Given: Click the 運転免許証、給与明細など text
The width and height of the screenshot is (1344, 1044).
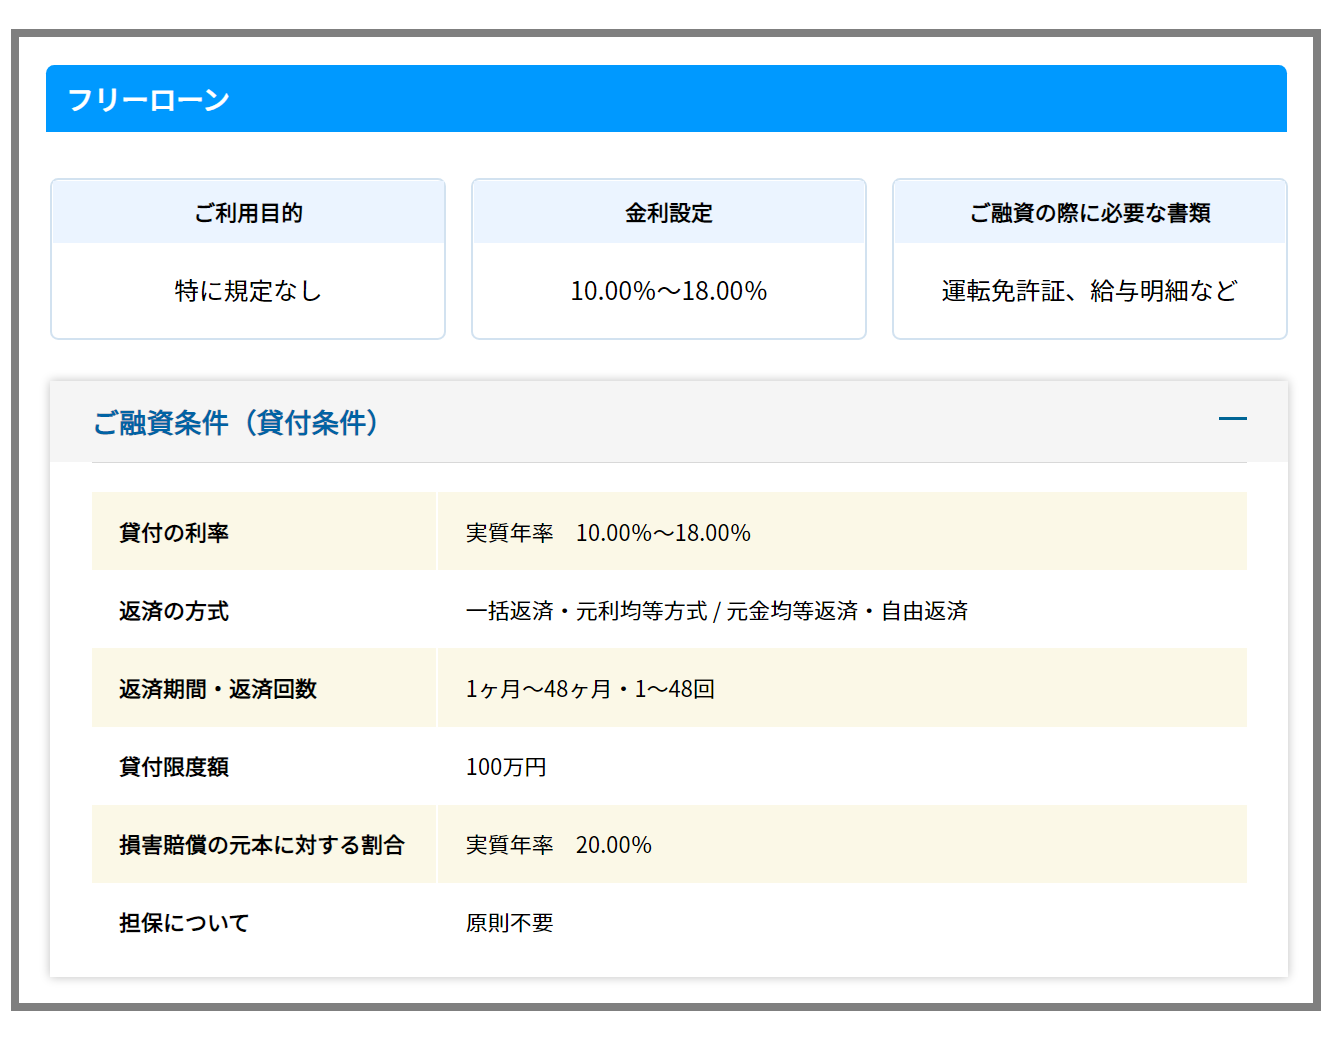Looking at the screenshot, I should (1089, 291).
